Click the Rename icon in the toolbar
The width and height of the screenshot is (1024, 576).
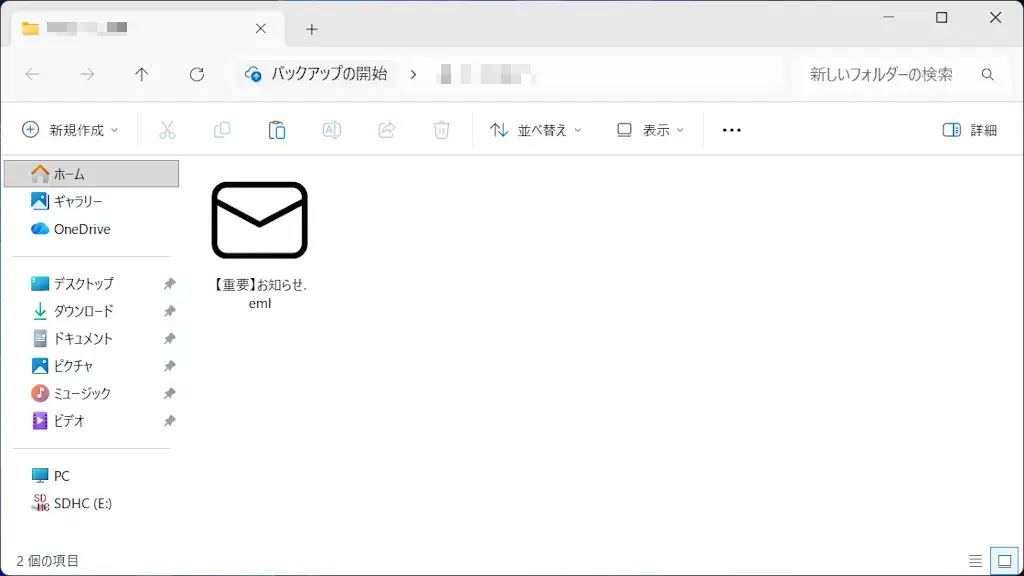coord(331,129)
